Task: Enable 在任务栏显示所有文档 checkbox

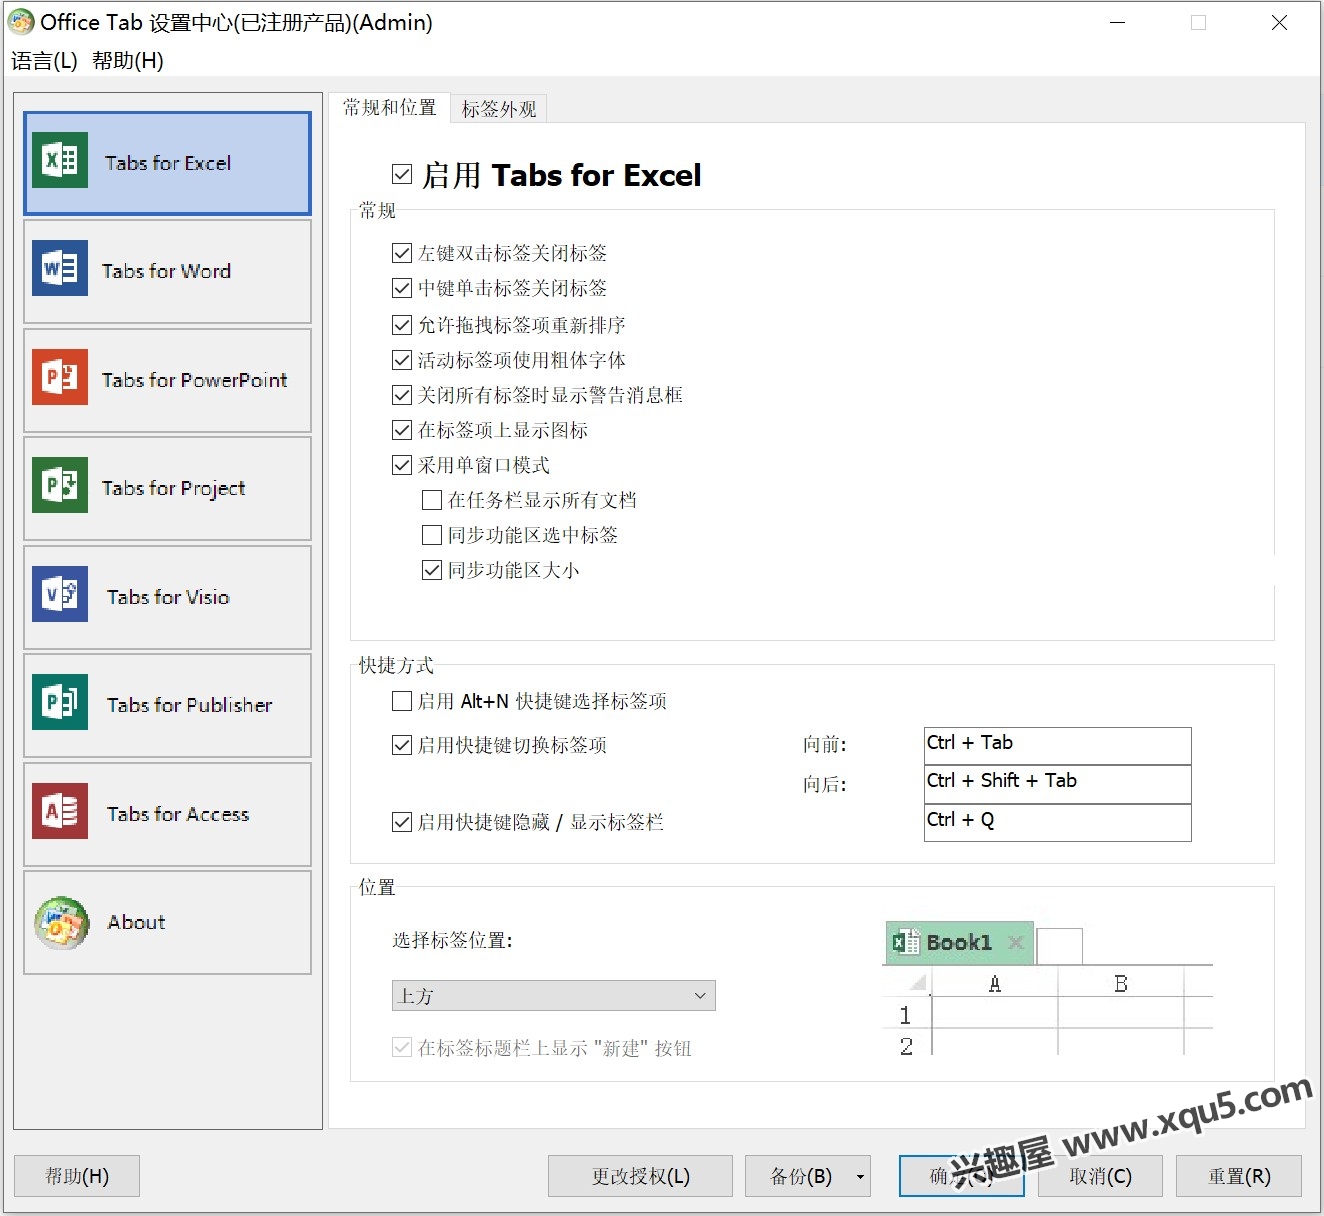Action: (432, 500)
